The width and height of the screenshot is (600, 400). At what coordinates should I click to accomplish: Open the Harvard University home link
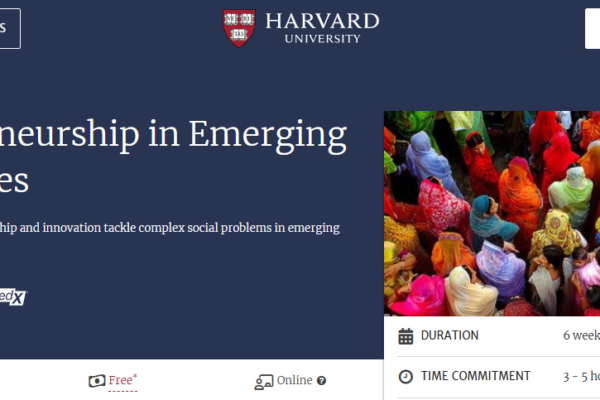coord(301,27)
